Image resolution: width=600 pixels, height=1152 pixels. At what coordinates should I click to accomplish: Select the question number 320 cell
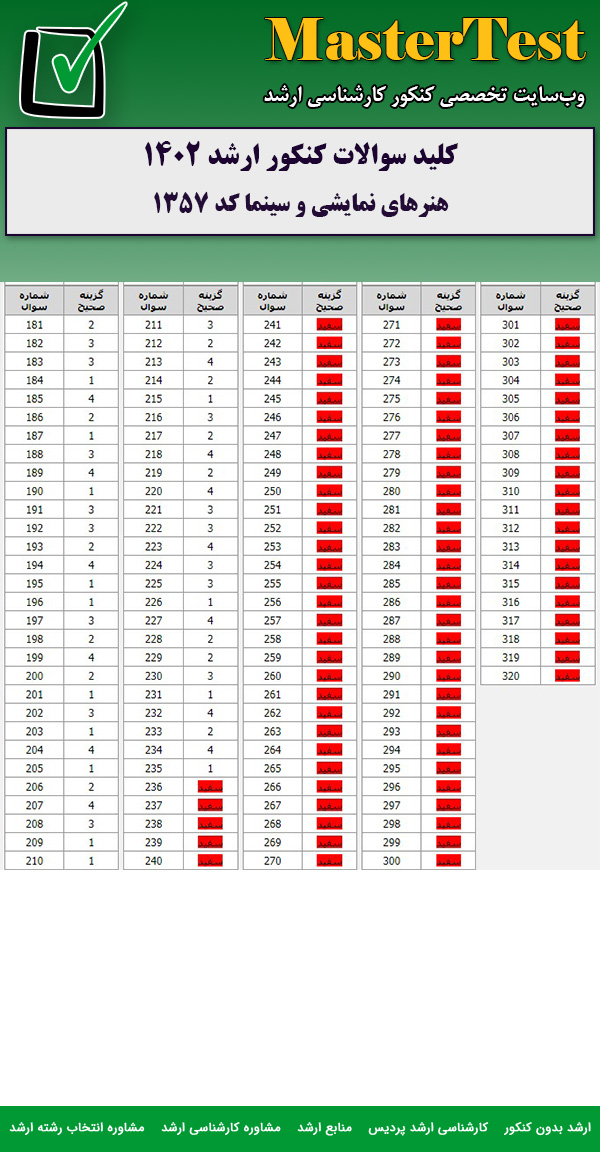pos(511,676)
